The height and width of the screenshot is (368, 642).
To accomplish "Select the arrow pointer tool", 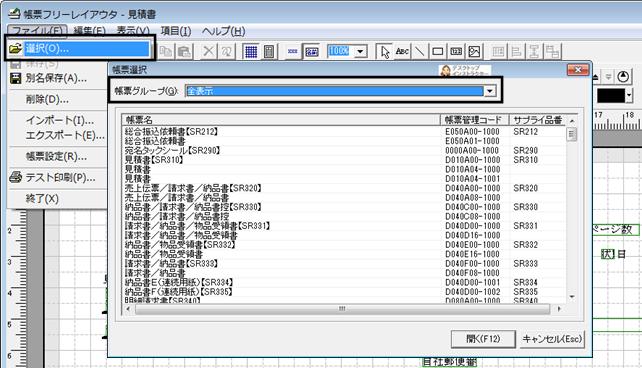I will pyautogui.click(x=385, y=52).
